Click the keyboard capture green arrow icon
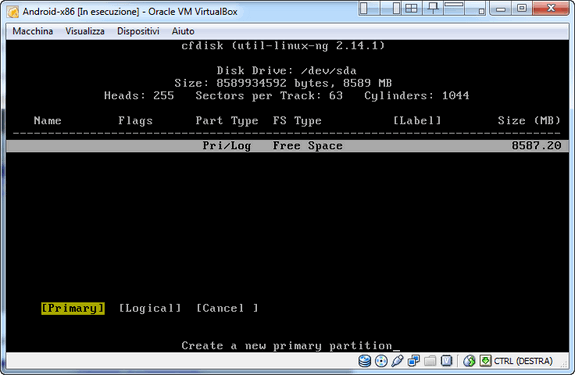Viewport: 575px width, 375px height. [485, 361]
